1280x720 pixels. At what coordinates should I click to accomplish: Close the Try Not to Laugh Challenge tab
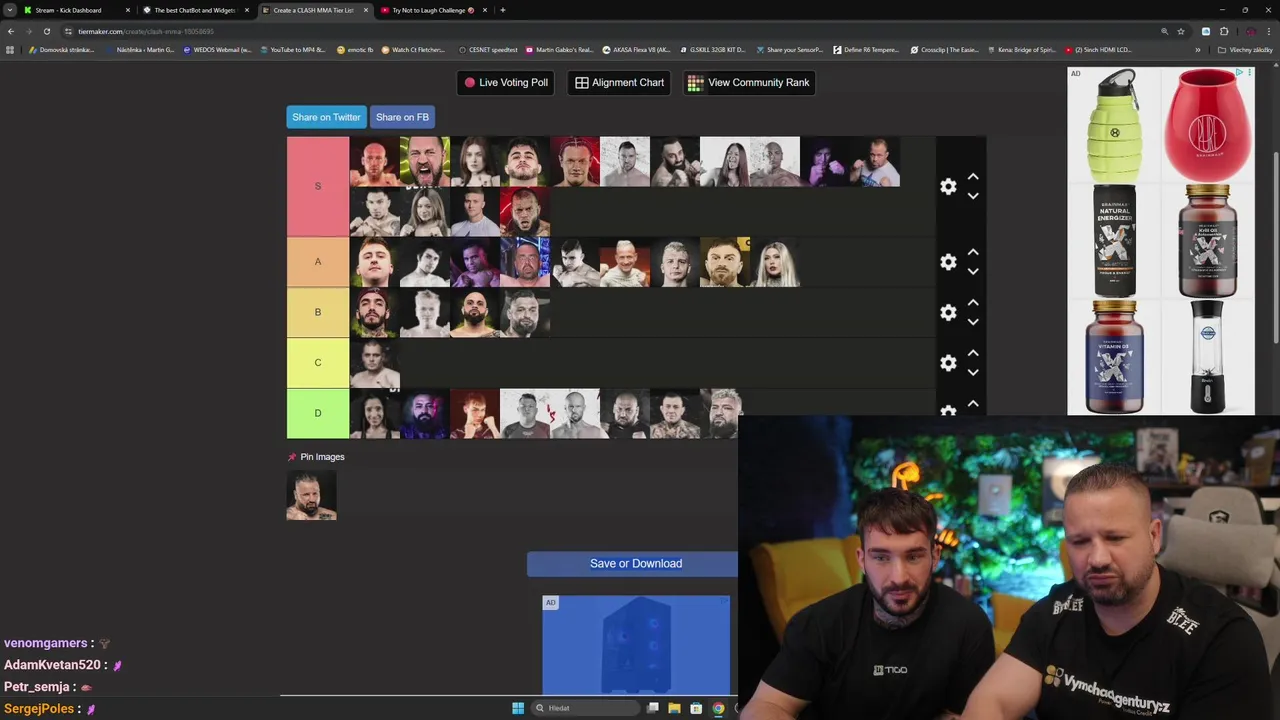[x=485, y=10]
